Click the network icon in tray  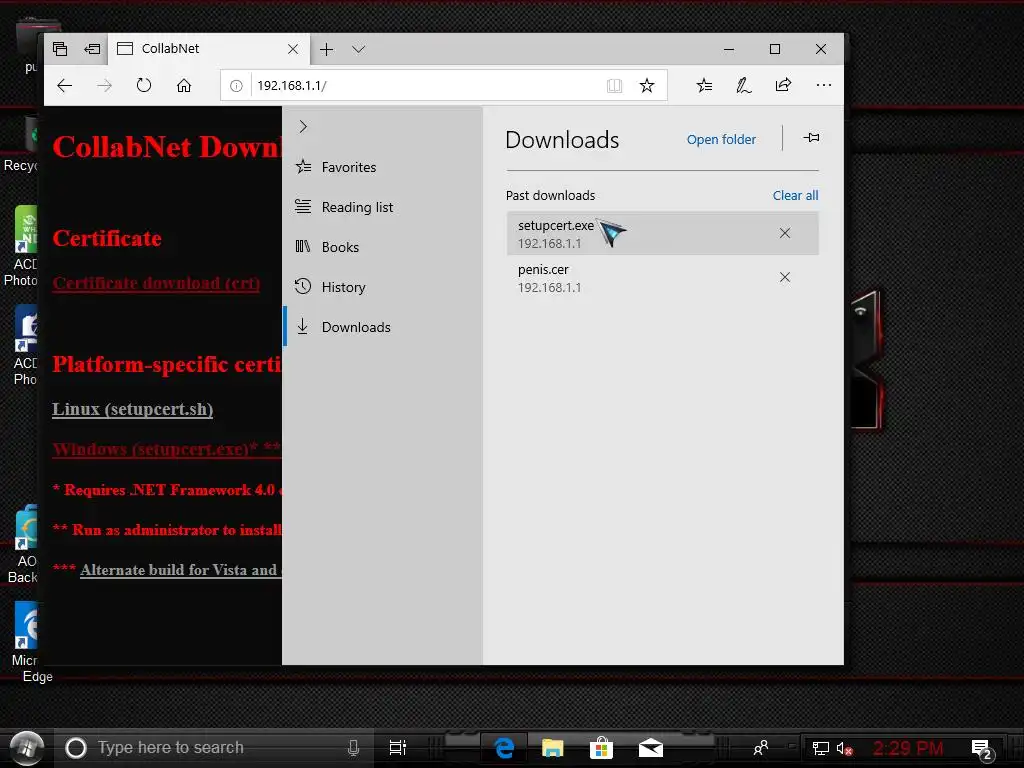(820, 748)
